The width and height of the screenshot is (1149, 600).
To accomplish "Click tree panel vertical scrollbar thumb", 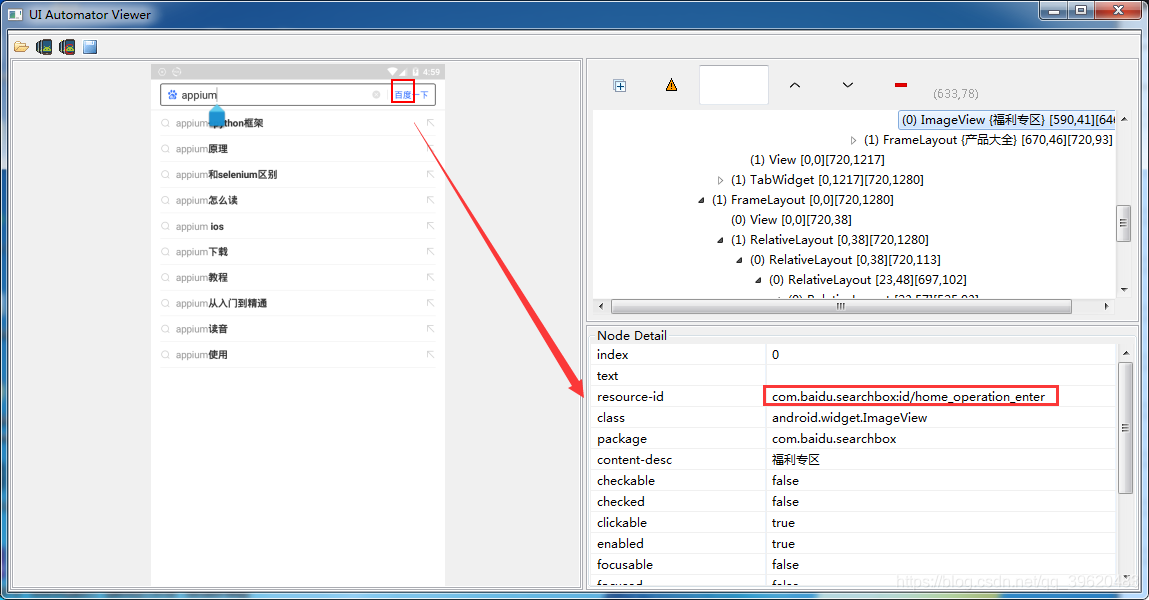I will (x=1123, y=223).
